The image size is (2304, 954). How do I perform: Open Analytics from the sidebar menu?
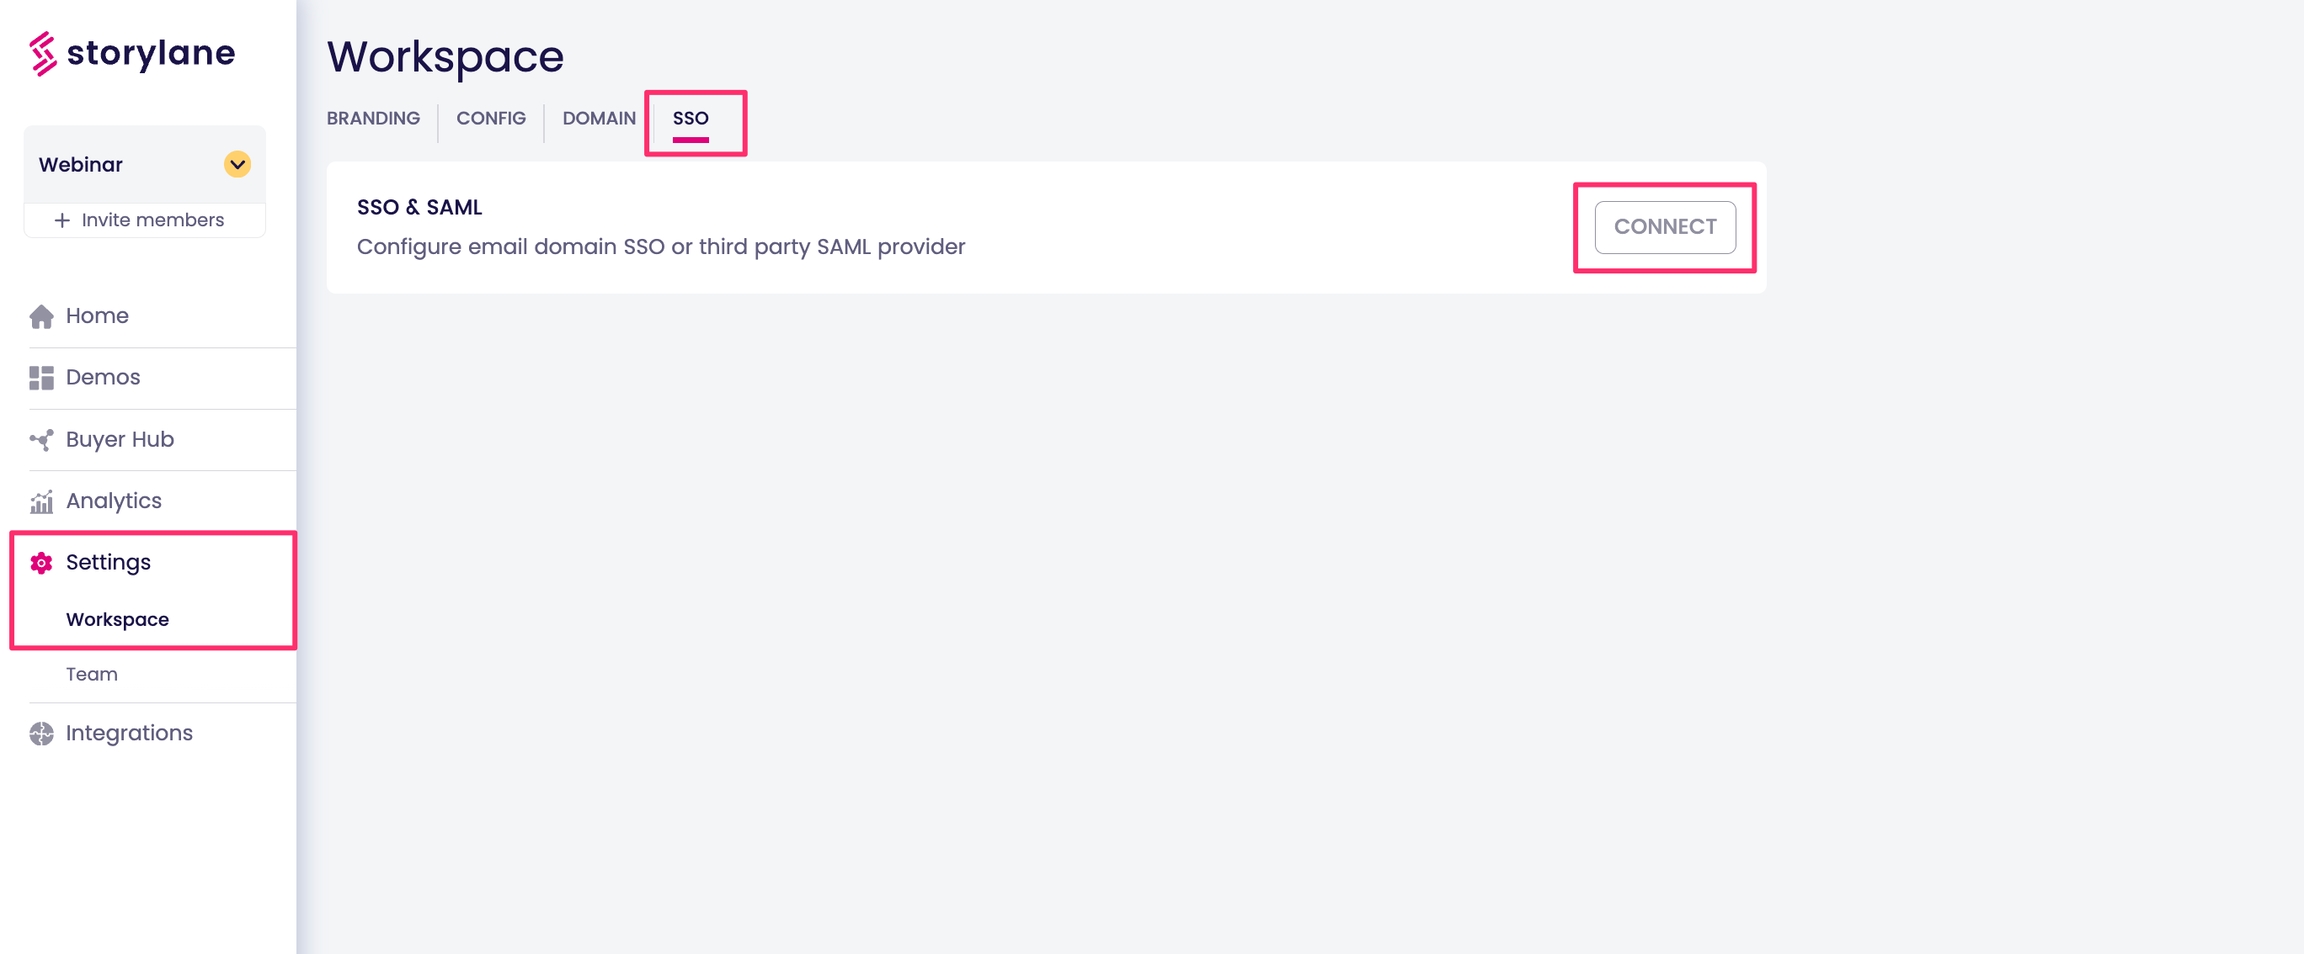pyautogui.click(x=114, y=501)
